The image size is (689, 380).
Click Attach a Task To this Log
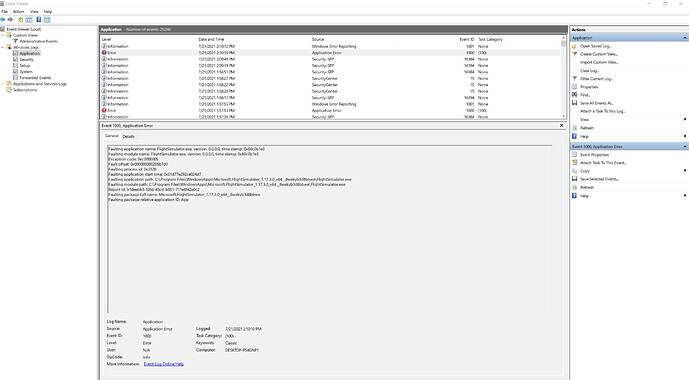click(x=602, y=112)
